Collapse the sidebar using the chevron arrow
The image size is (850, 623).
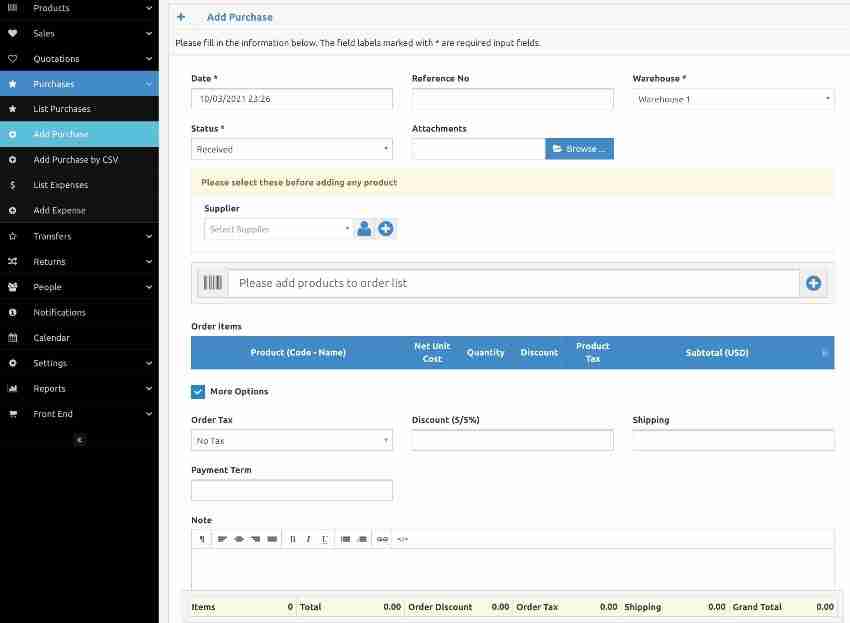[79, 440]
